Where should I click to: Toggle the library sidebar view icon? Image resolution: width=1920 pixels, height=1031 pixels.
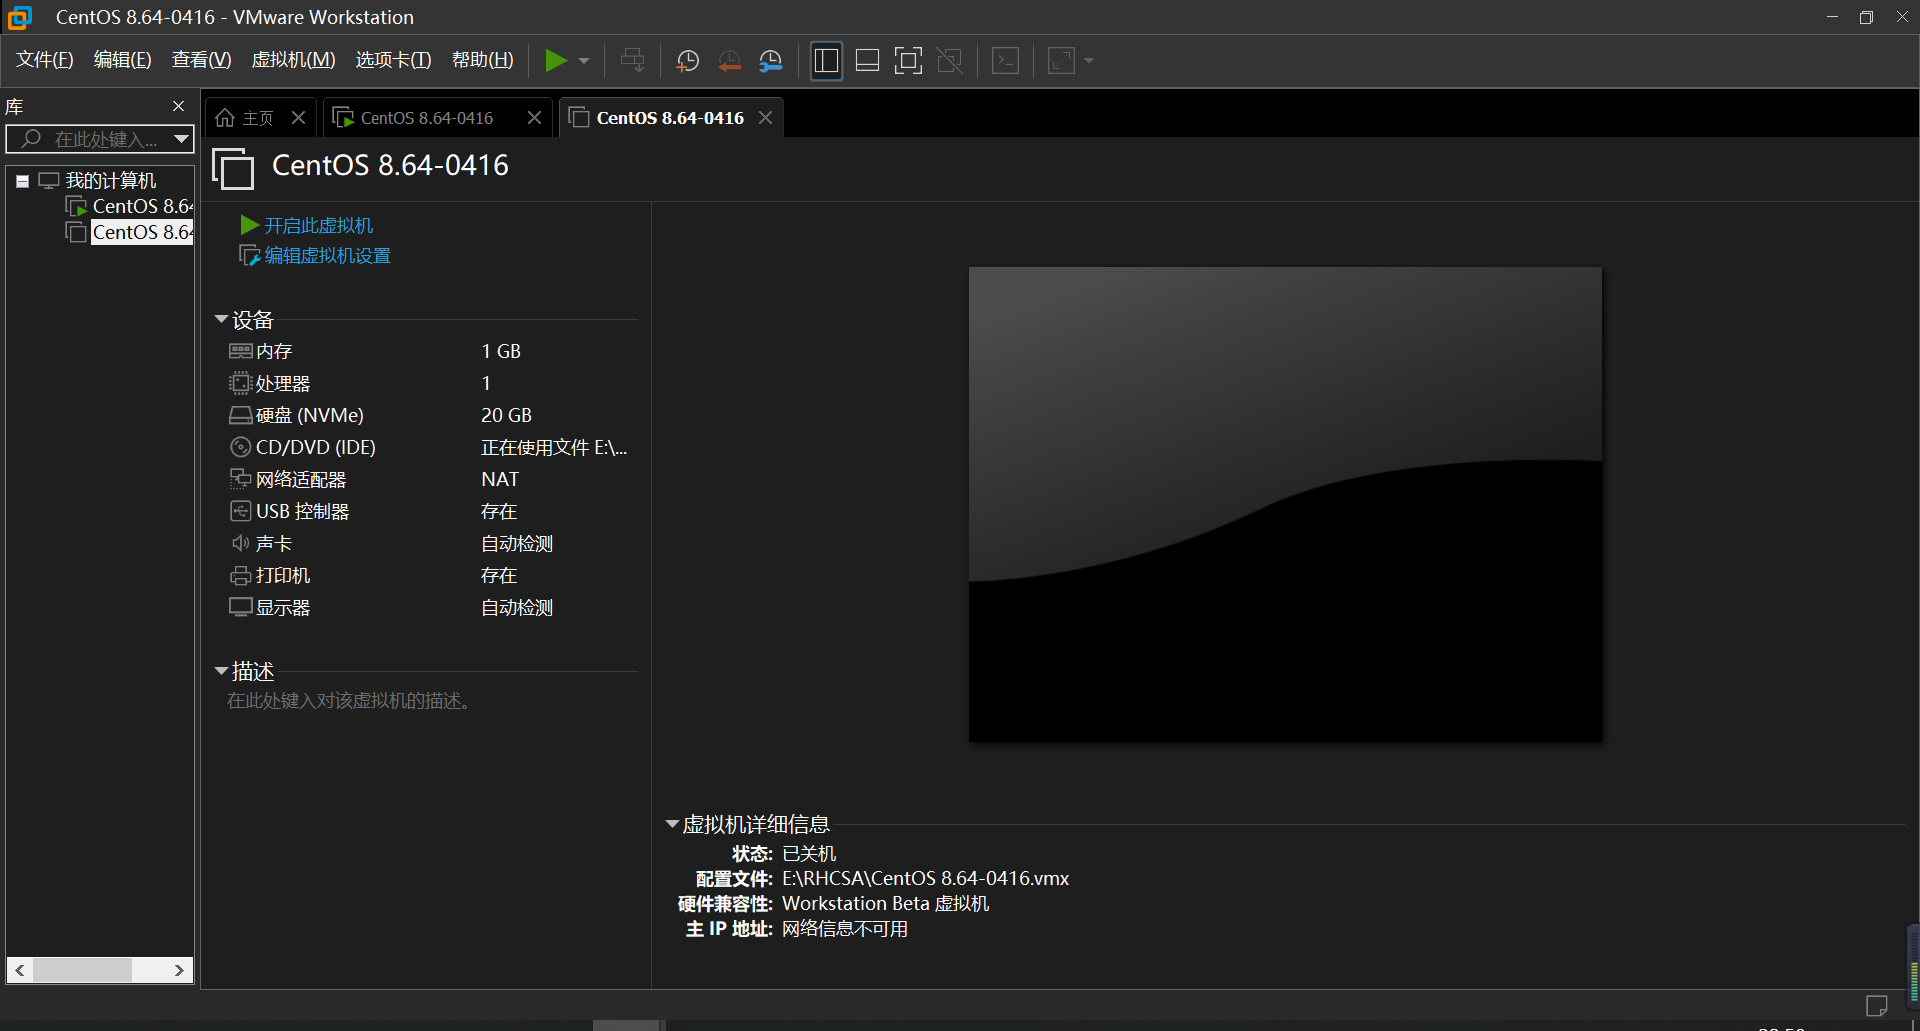coord(826,61)
